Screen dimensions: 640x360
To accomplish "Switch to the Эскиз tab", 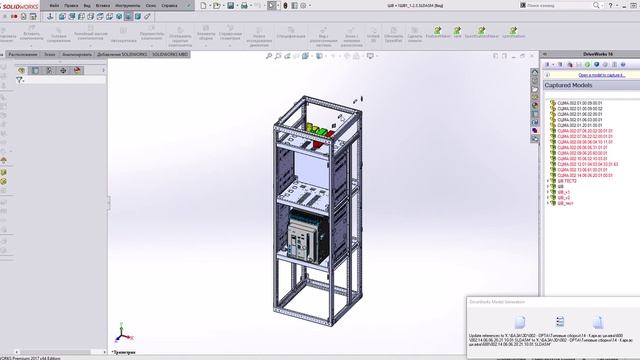I will (x=50, y=54).
